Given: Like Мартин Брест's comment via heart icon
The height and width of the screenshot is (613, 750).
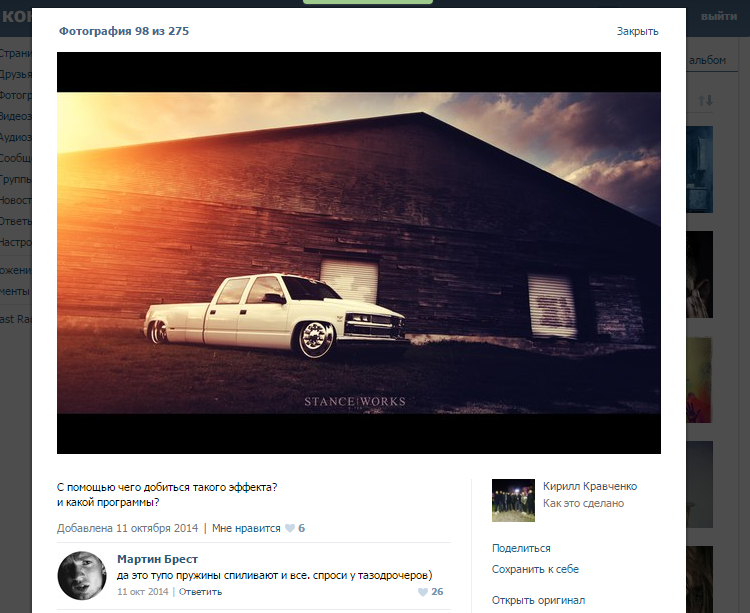Looking at the screenshot, I should [422, 592].
